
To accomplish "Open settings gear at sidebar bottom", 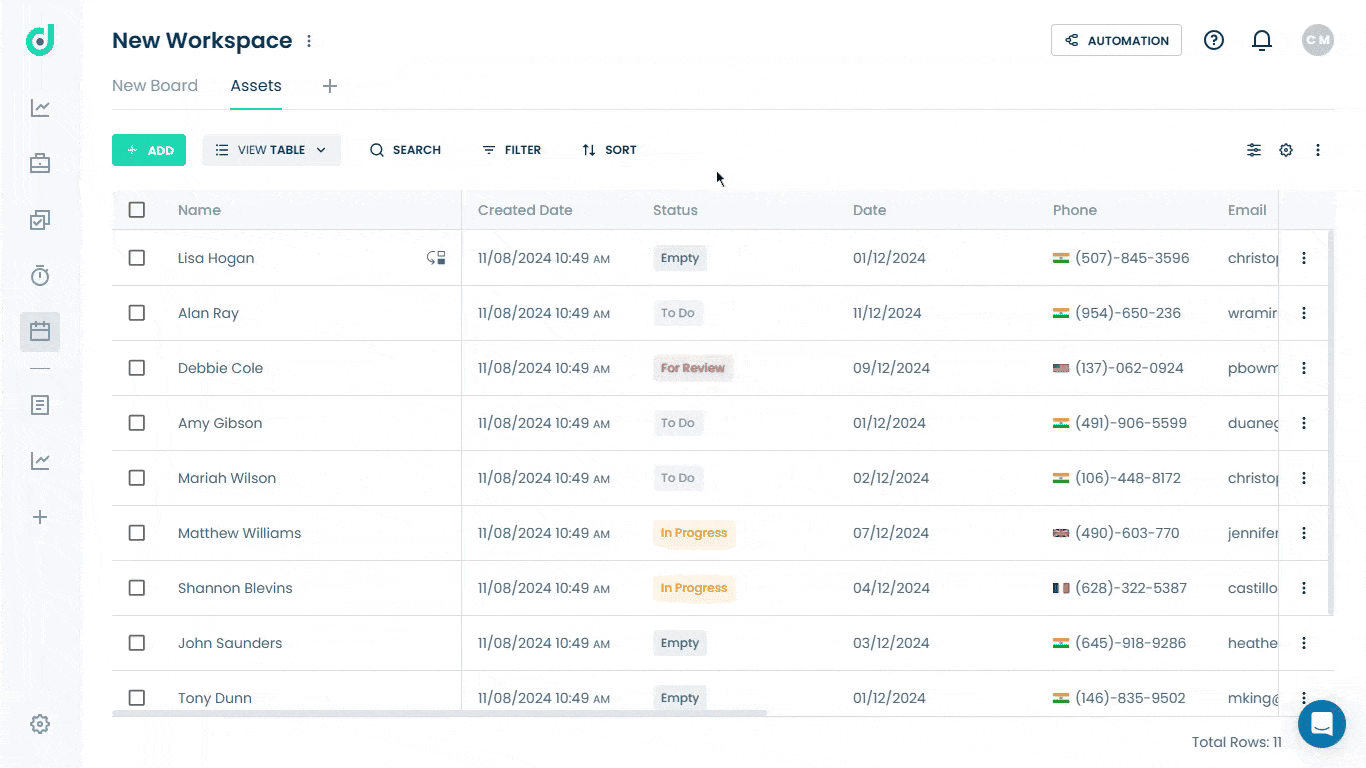I will pos(40,724).
